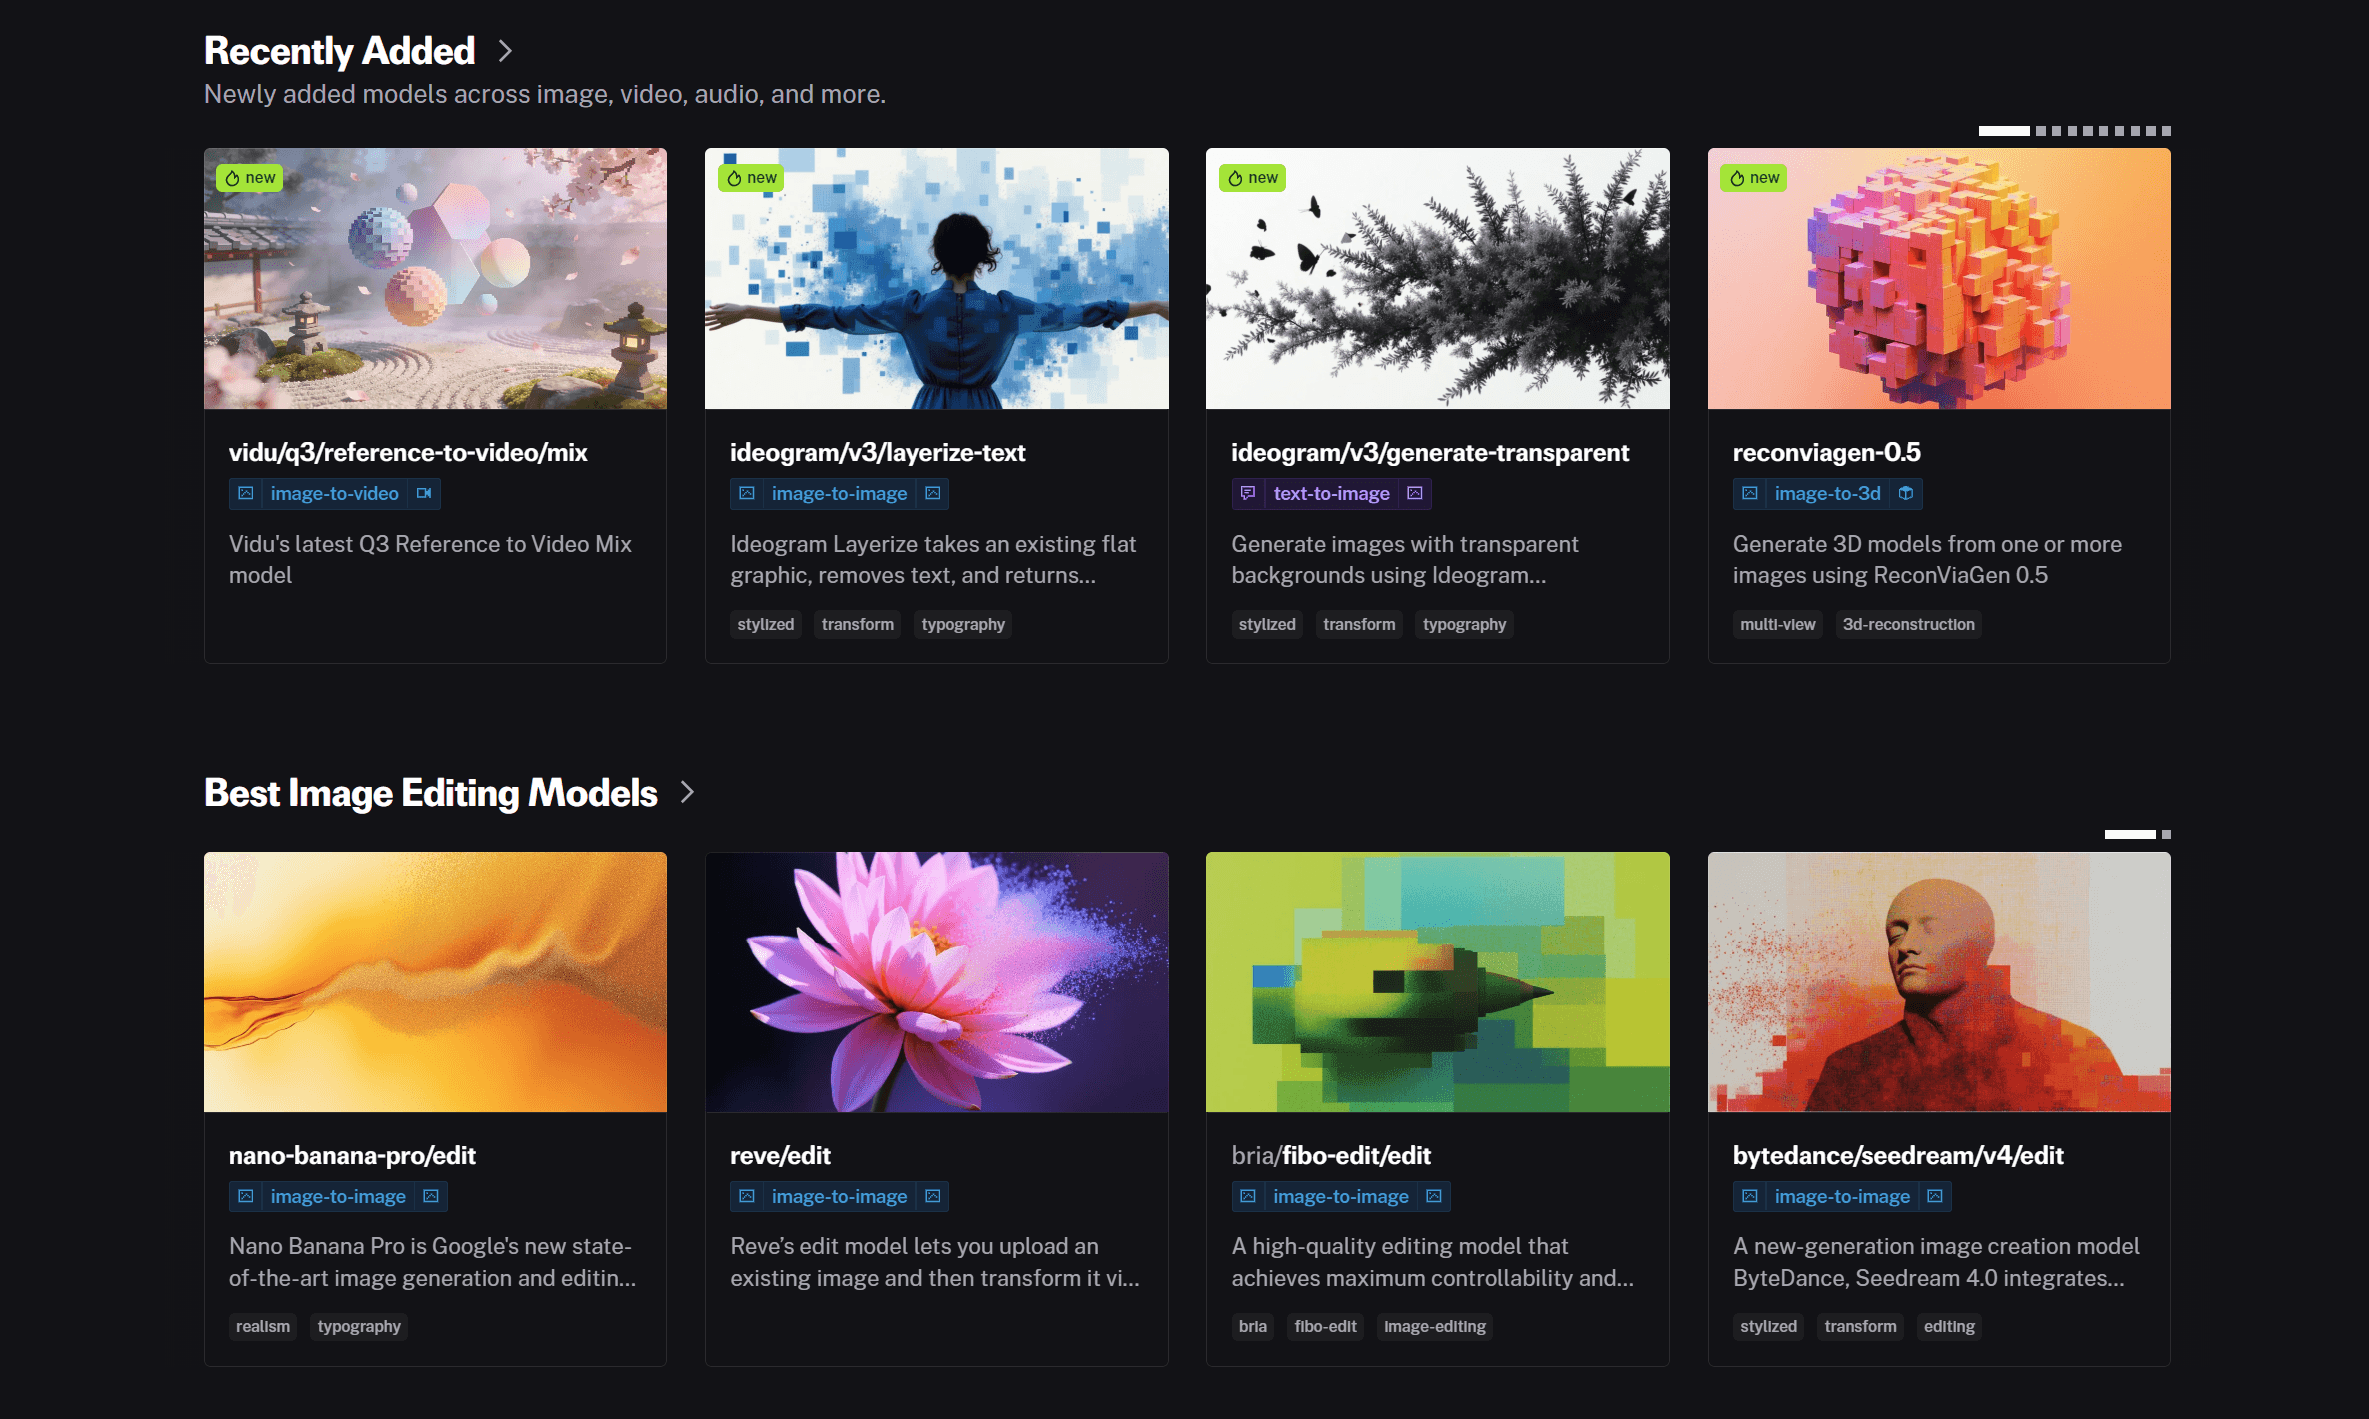This screenshot has width=2369, height=1419.
Task: Click the output image icon on the nano-banana-pro/edit card
Action: pos(431,1196)
